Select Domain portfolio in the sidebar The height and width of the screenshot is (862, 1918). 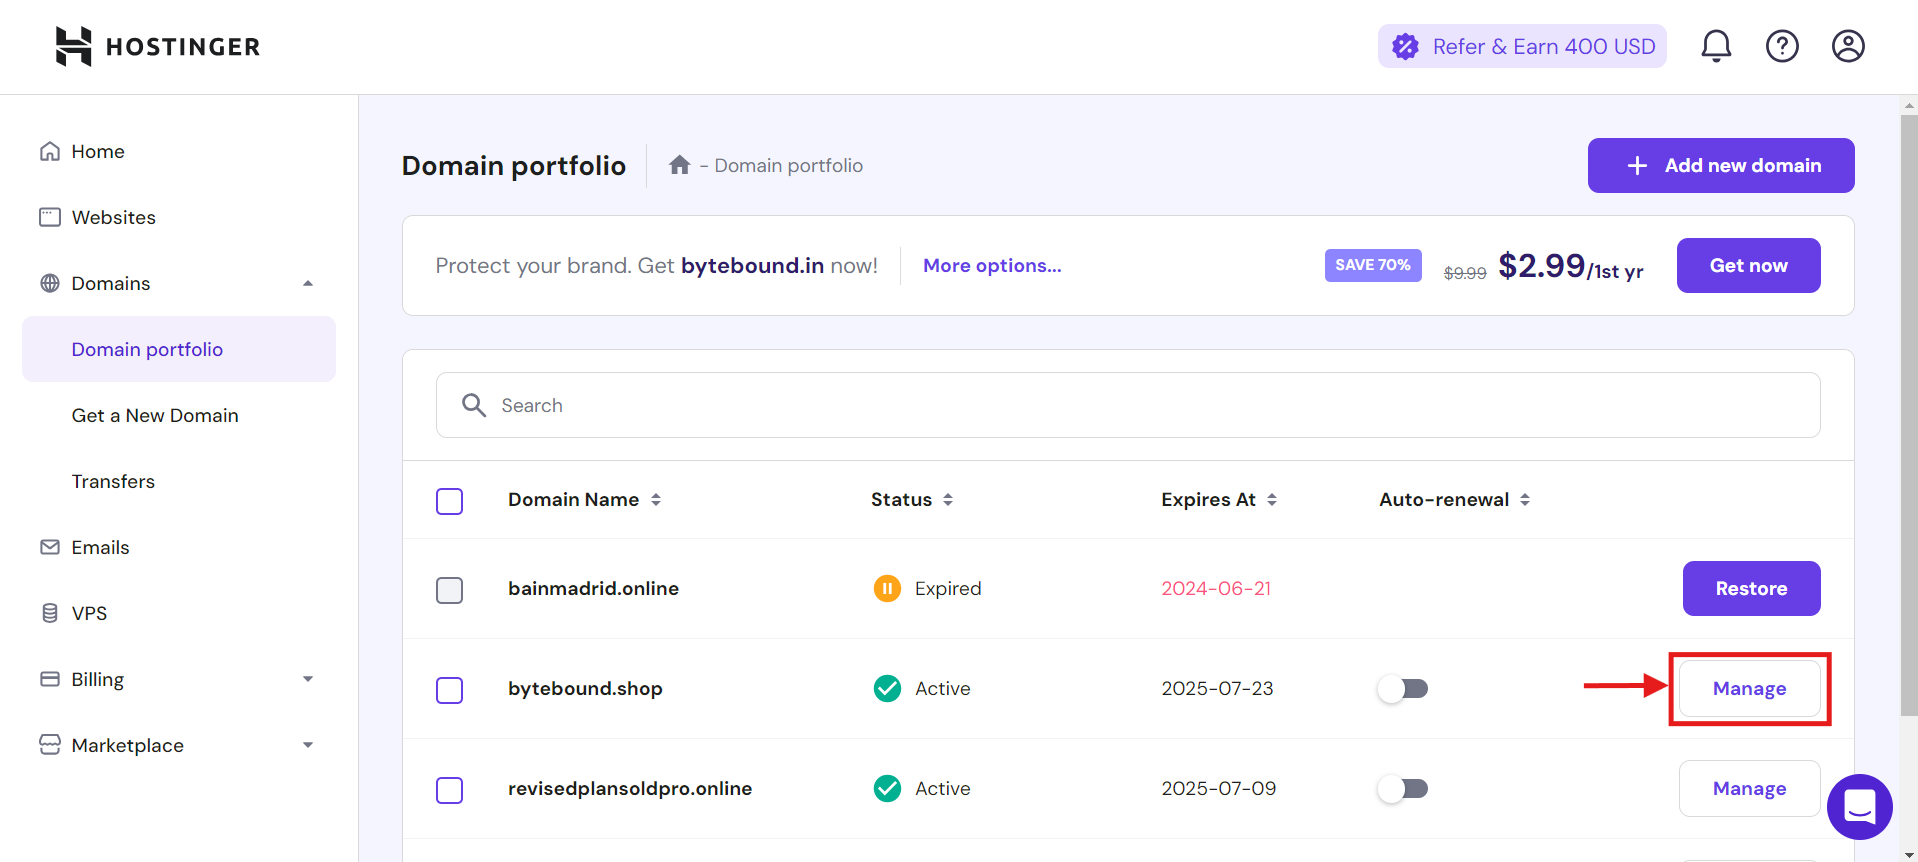(179, 349)
